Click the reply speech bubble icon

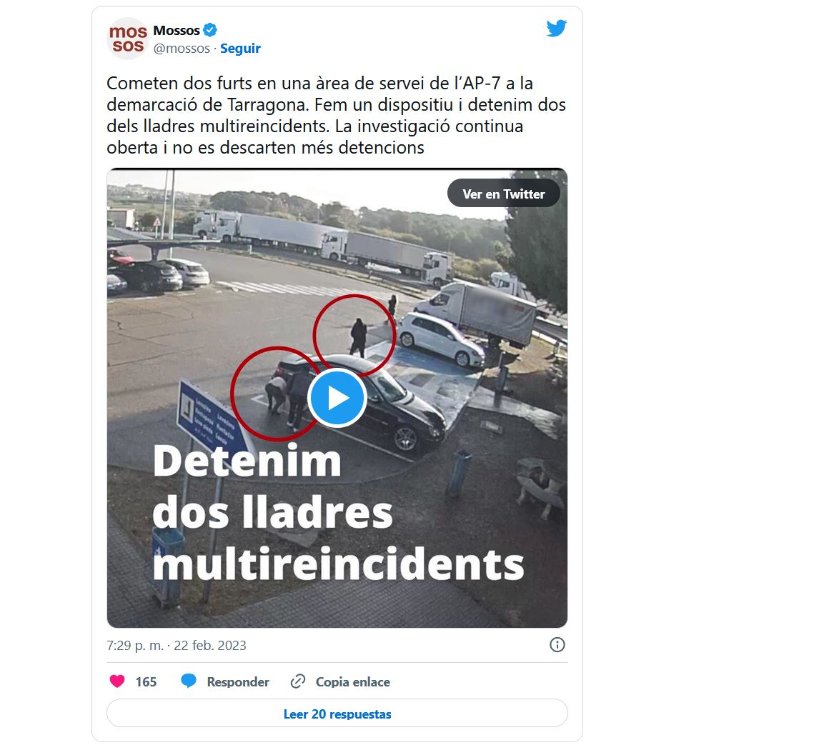(189, 681)
